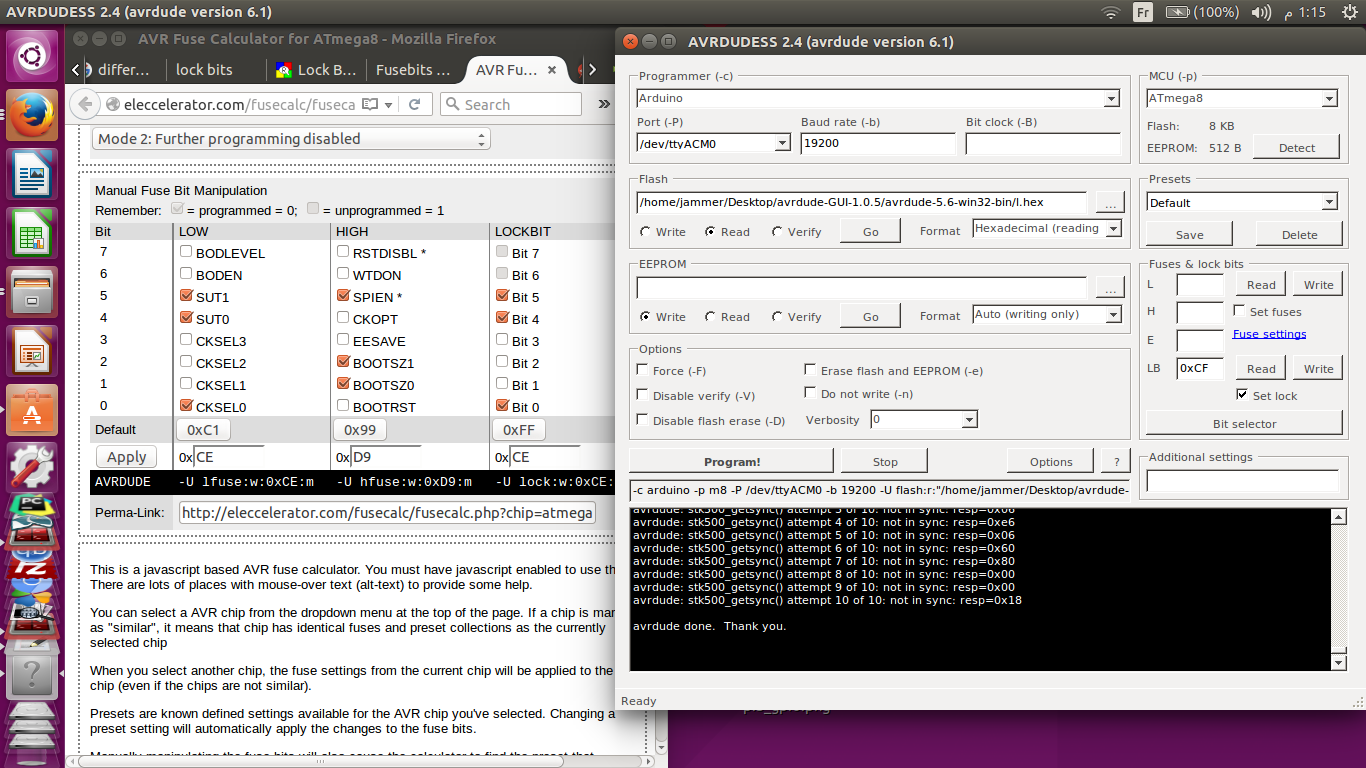Open the Fuse settings link
The width and height of the screenshot is (1366, 768).
(1269, 334)
